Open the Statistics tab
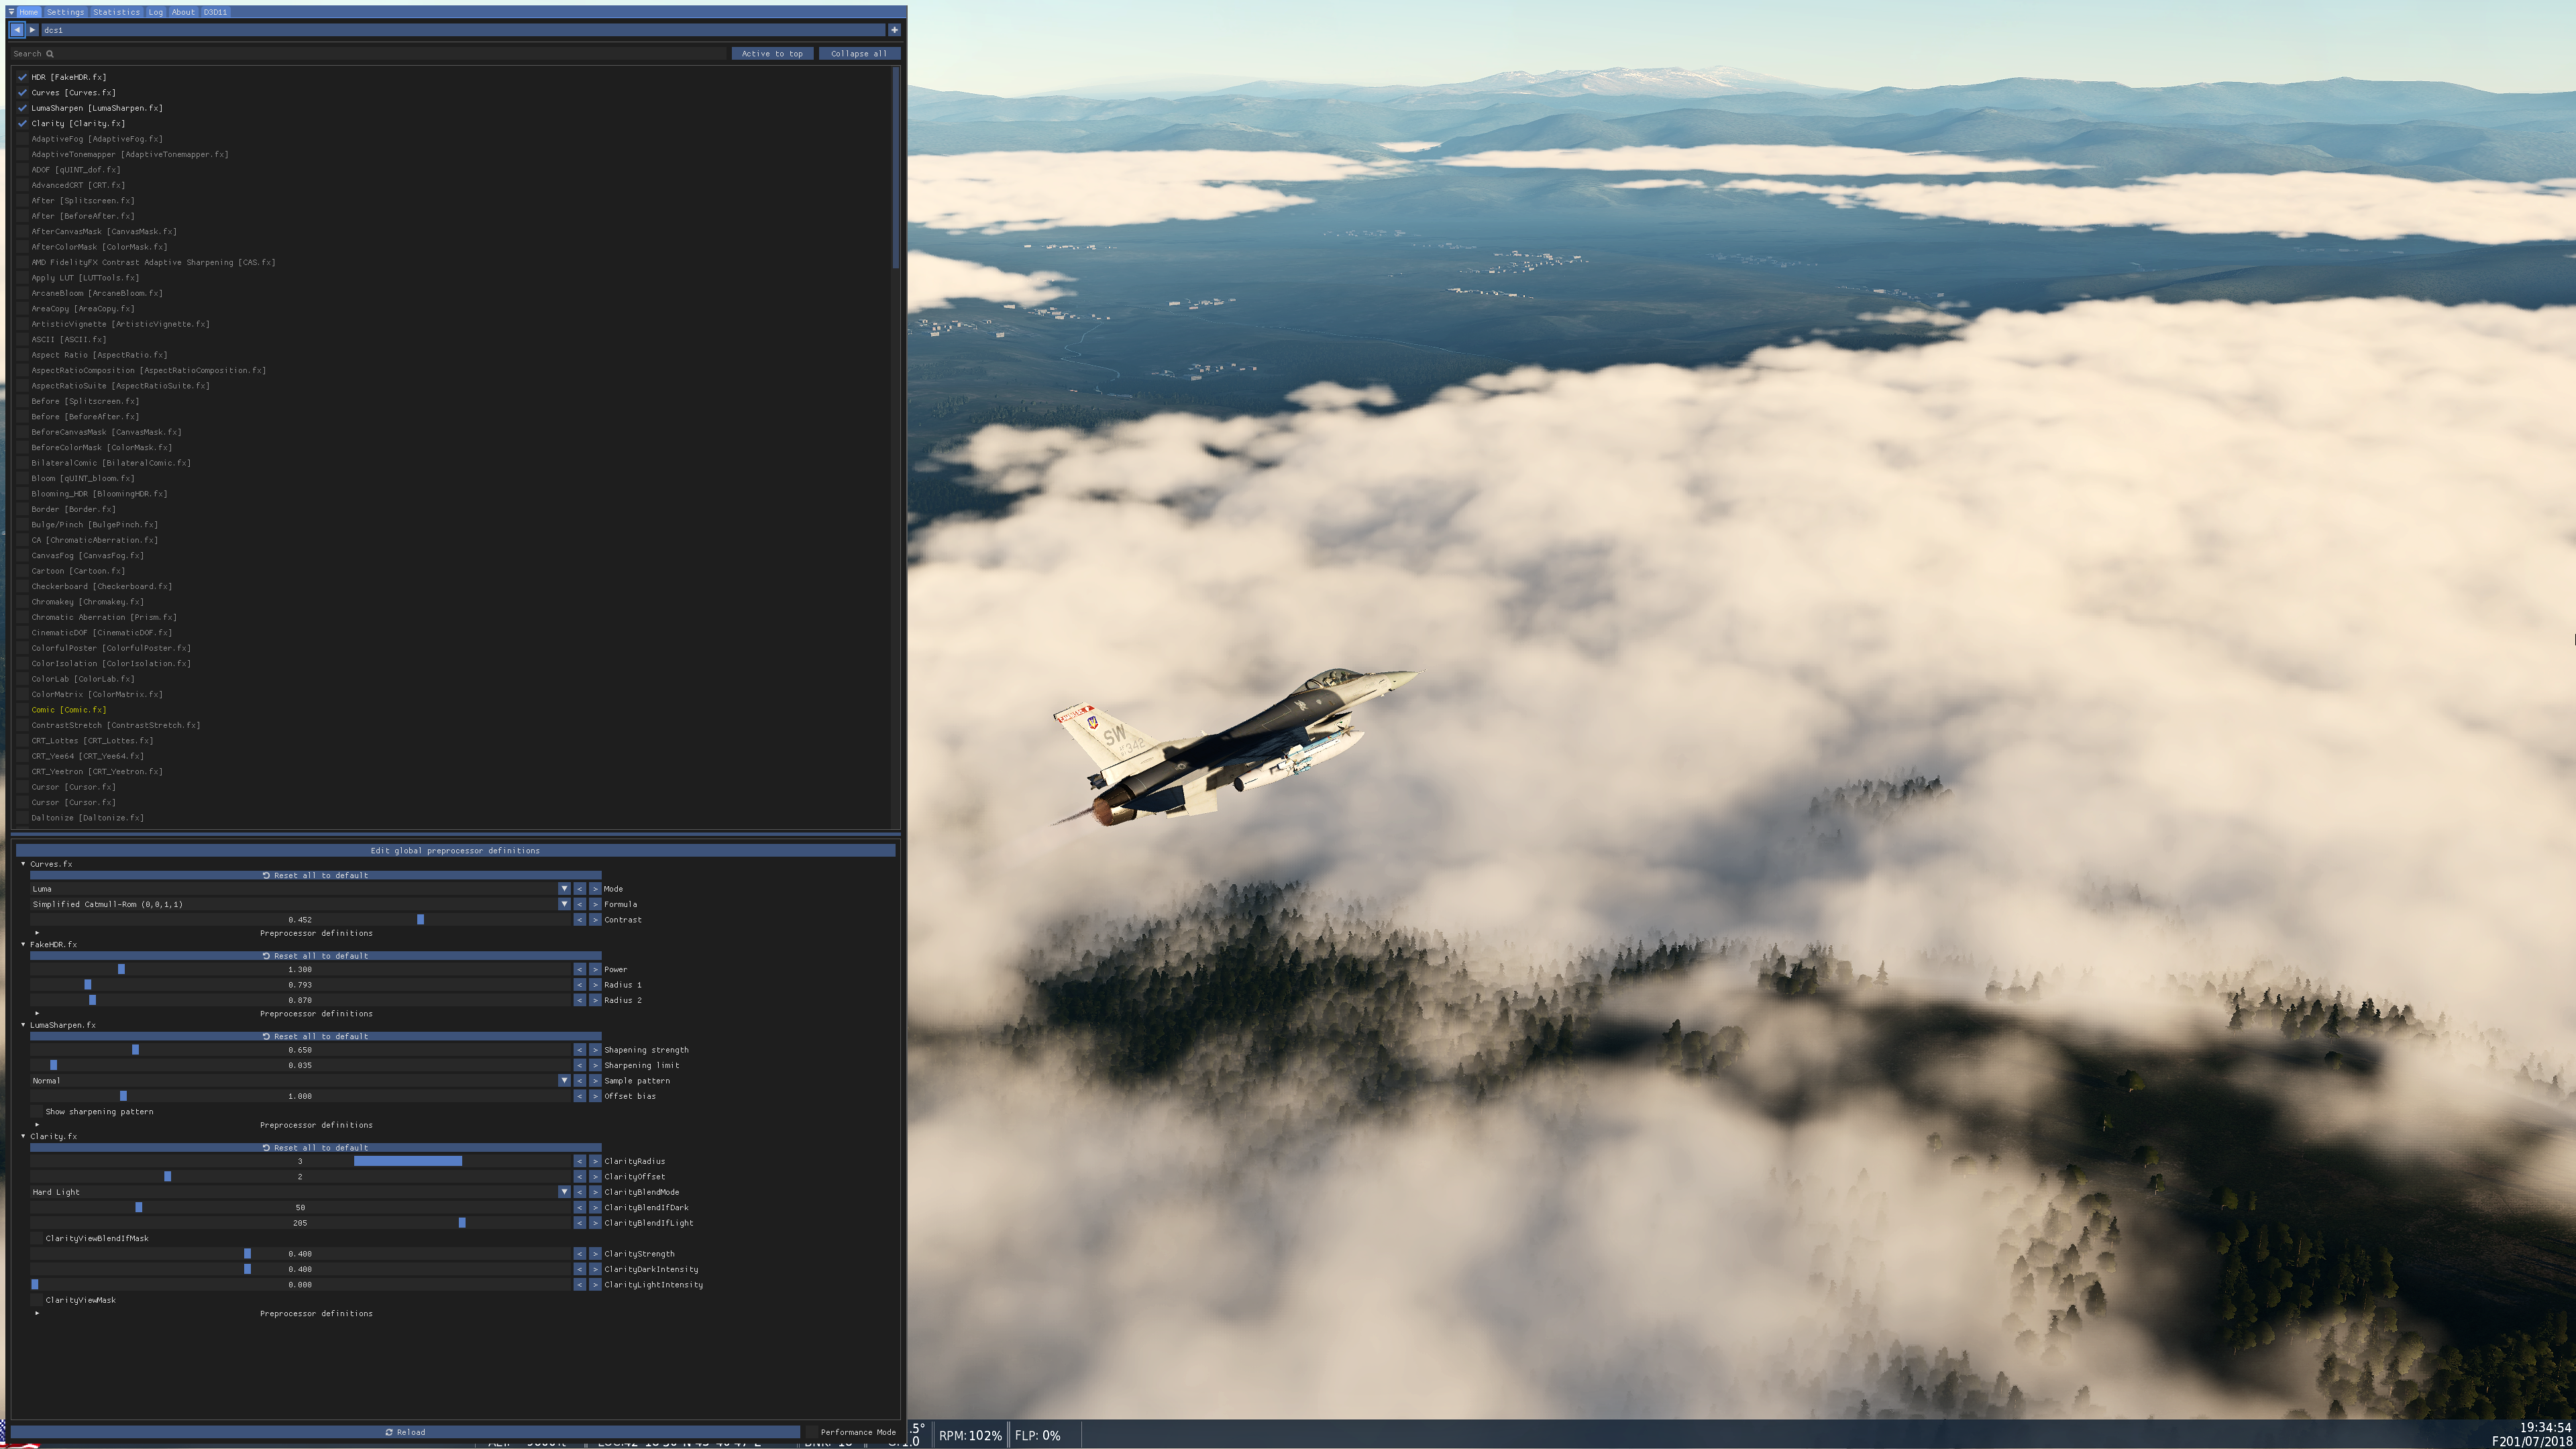2576x1449 pixels. coord(116,12)
